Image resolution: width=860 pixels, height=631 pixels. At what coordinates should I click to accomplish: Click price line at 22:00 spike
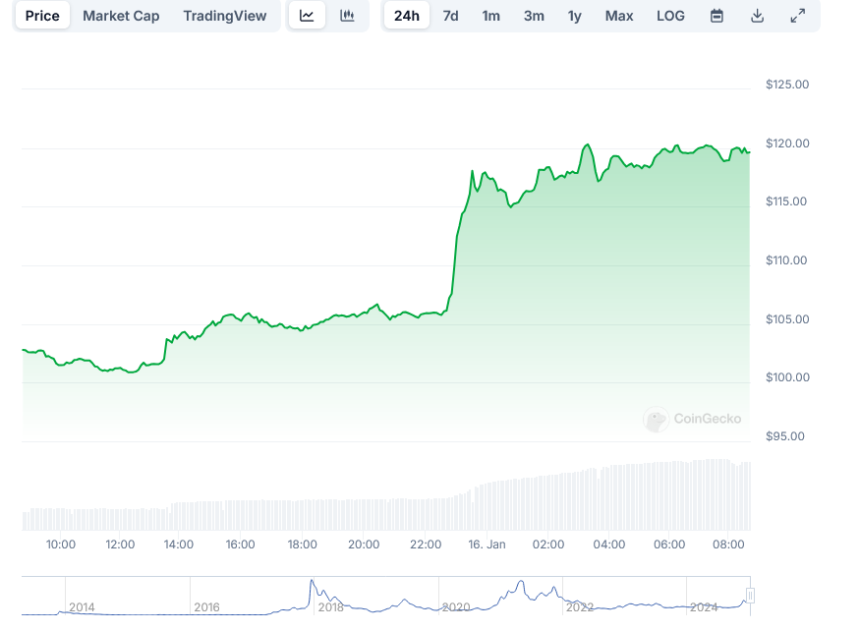pos(456,240)
